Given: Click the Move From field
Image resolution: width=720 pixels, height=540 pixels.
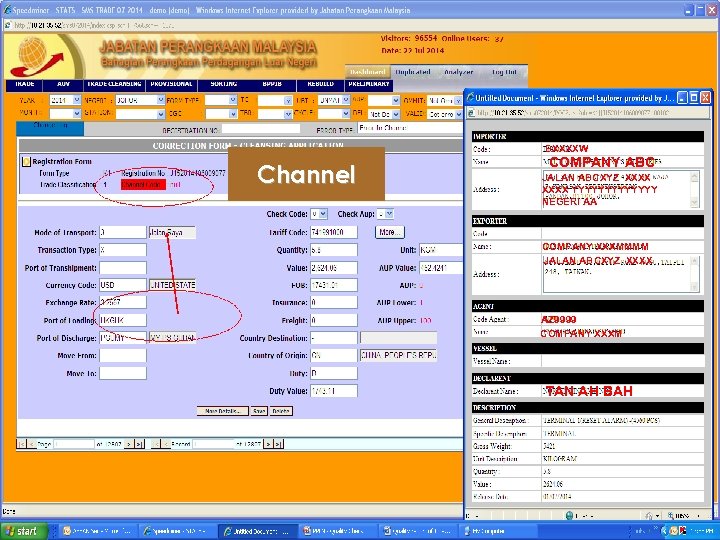Looking at the screenshot, I should 123,355.
